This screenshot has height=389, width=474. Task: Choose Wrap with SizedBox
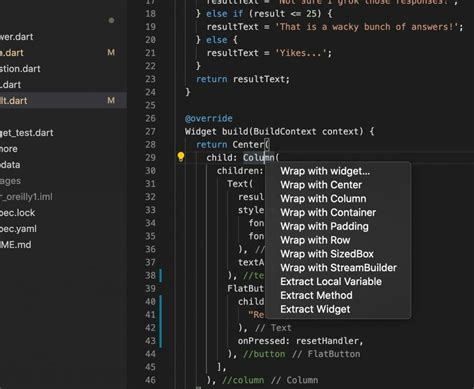click(327, 254)
